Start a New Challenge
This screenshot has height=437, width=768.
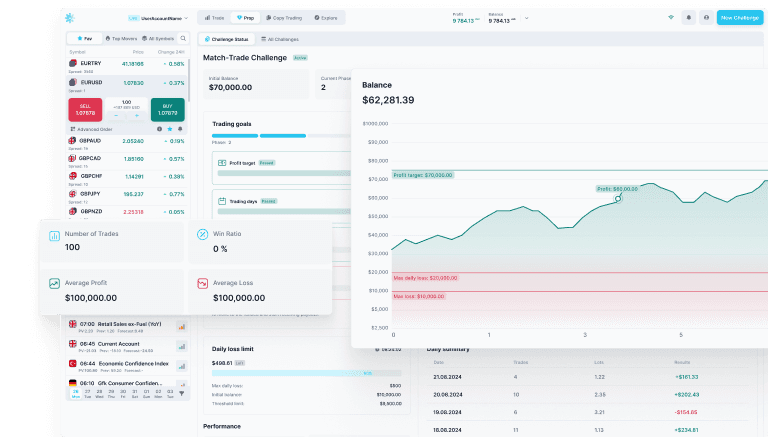(740, 18)
